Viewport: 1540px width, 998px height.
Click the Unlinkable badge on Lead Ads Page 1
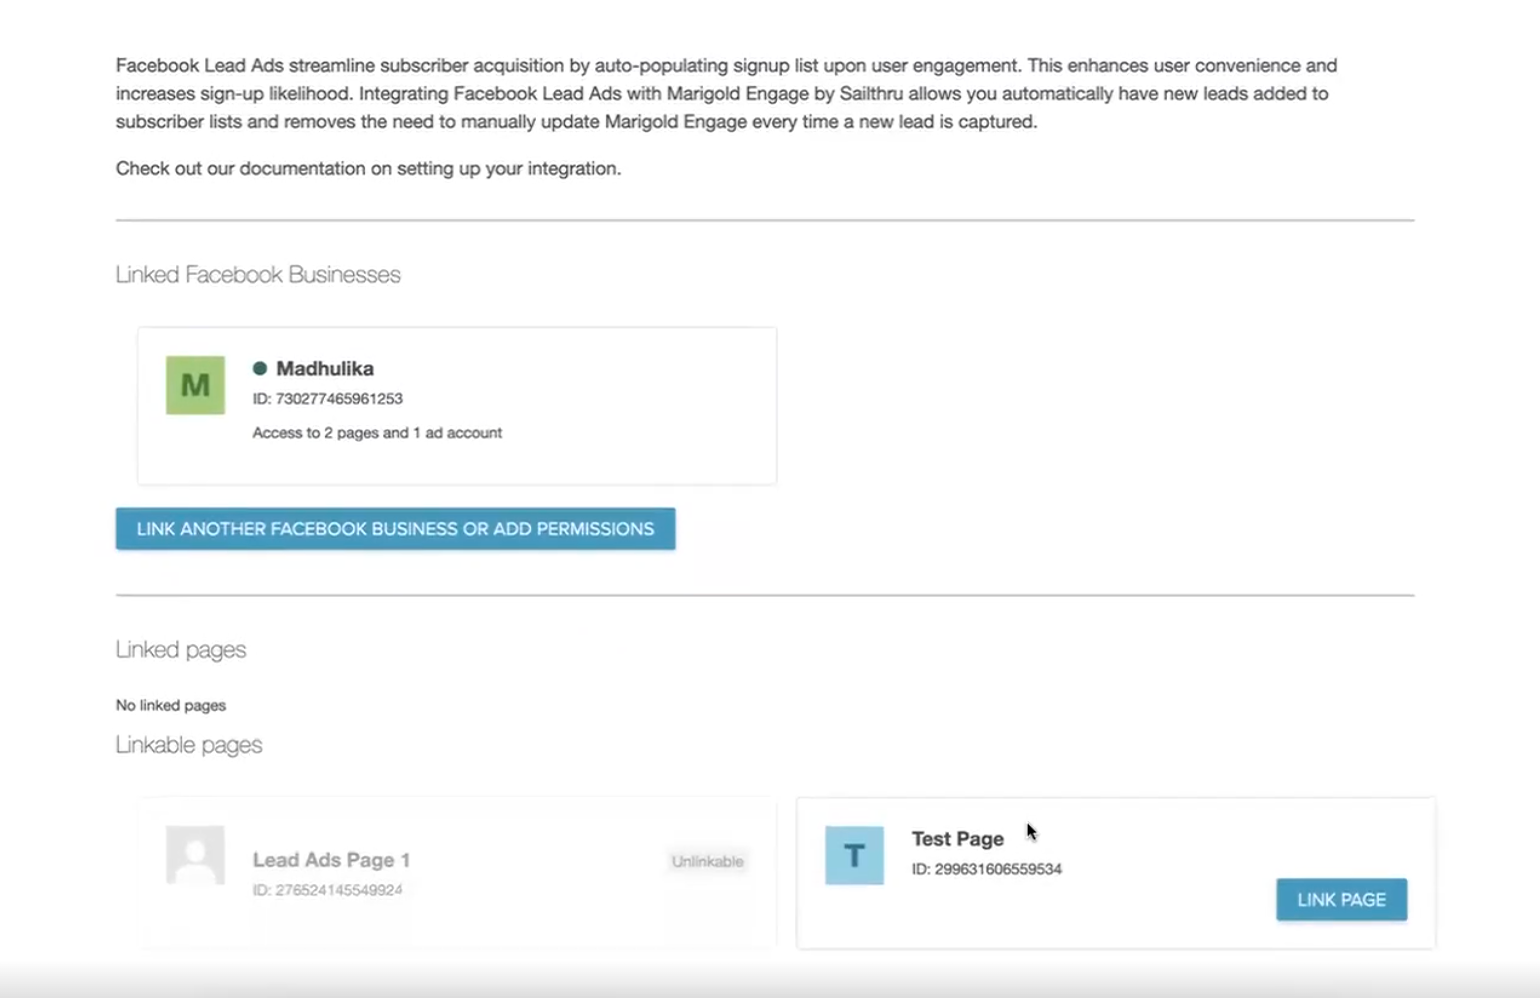point(707,861)
